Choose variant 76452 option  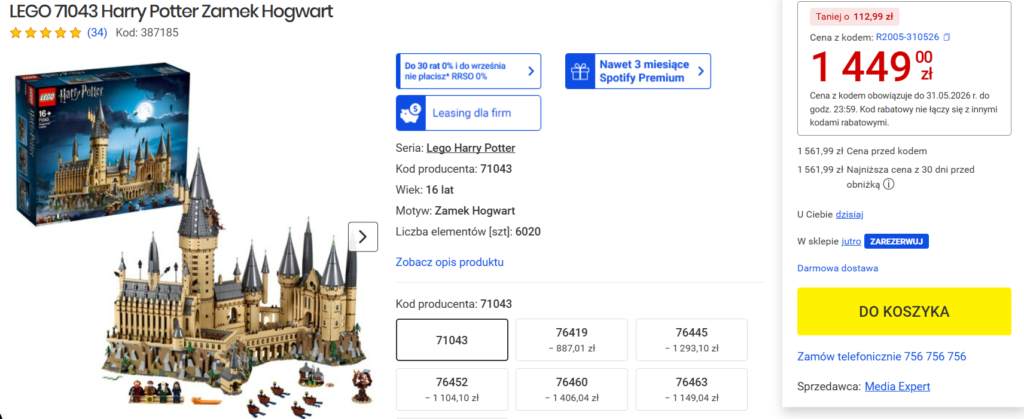click(x=452, y=389)
